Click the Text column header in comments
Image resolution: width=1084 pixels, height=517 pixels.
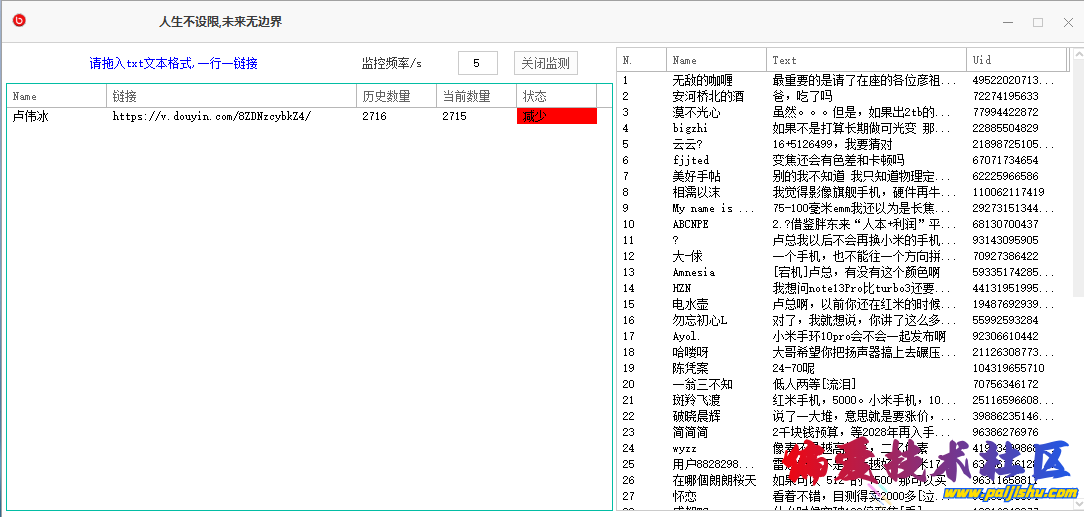coord(866,60)
